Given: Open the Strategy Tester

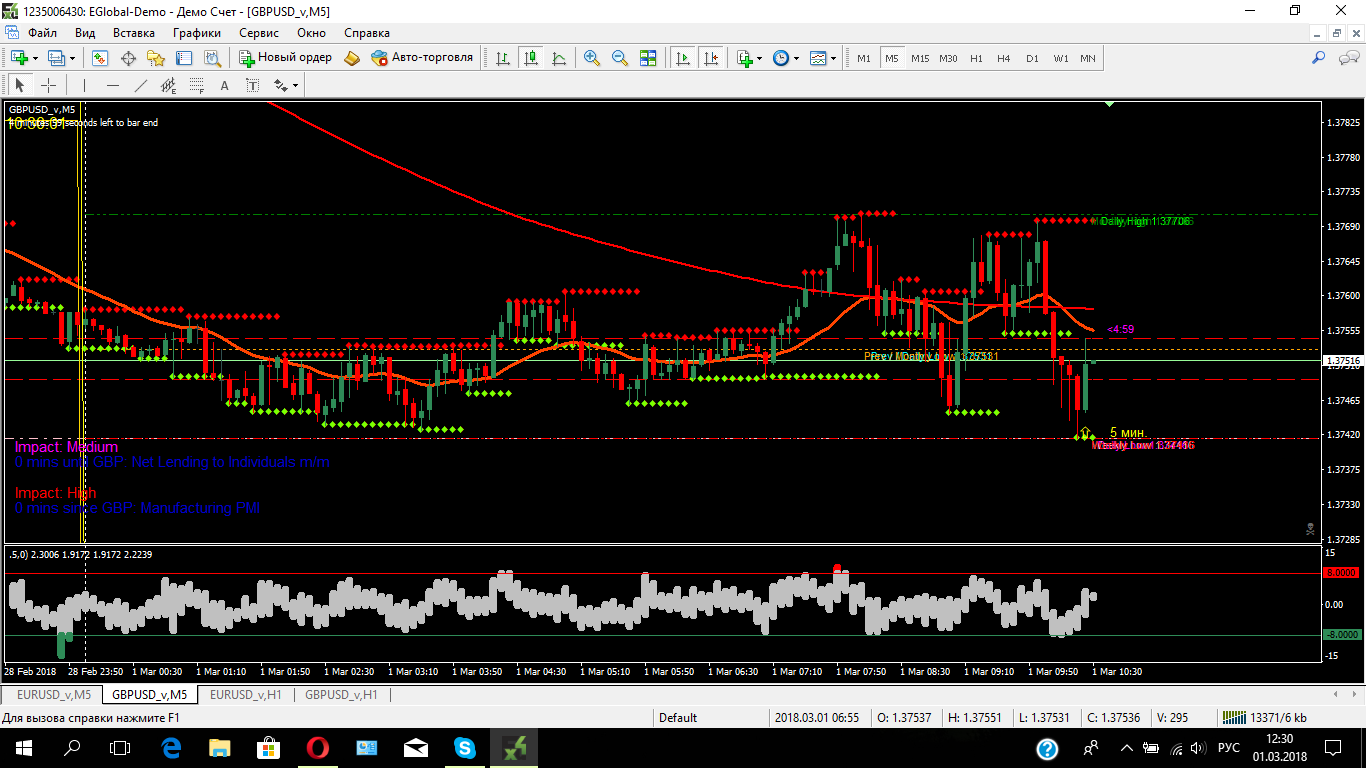Looking at the screenshot, I should pyautogui.click(x=212, y=58).
